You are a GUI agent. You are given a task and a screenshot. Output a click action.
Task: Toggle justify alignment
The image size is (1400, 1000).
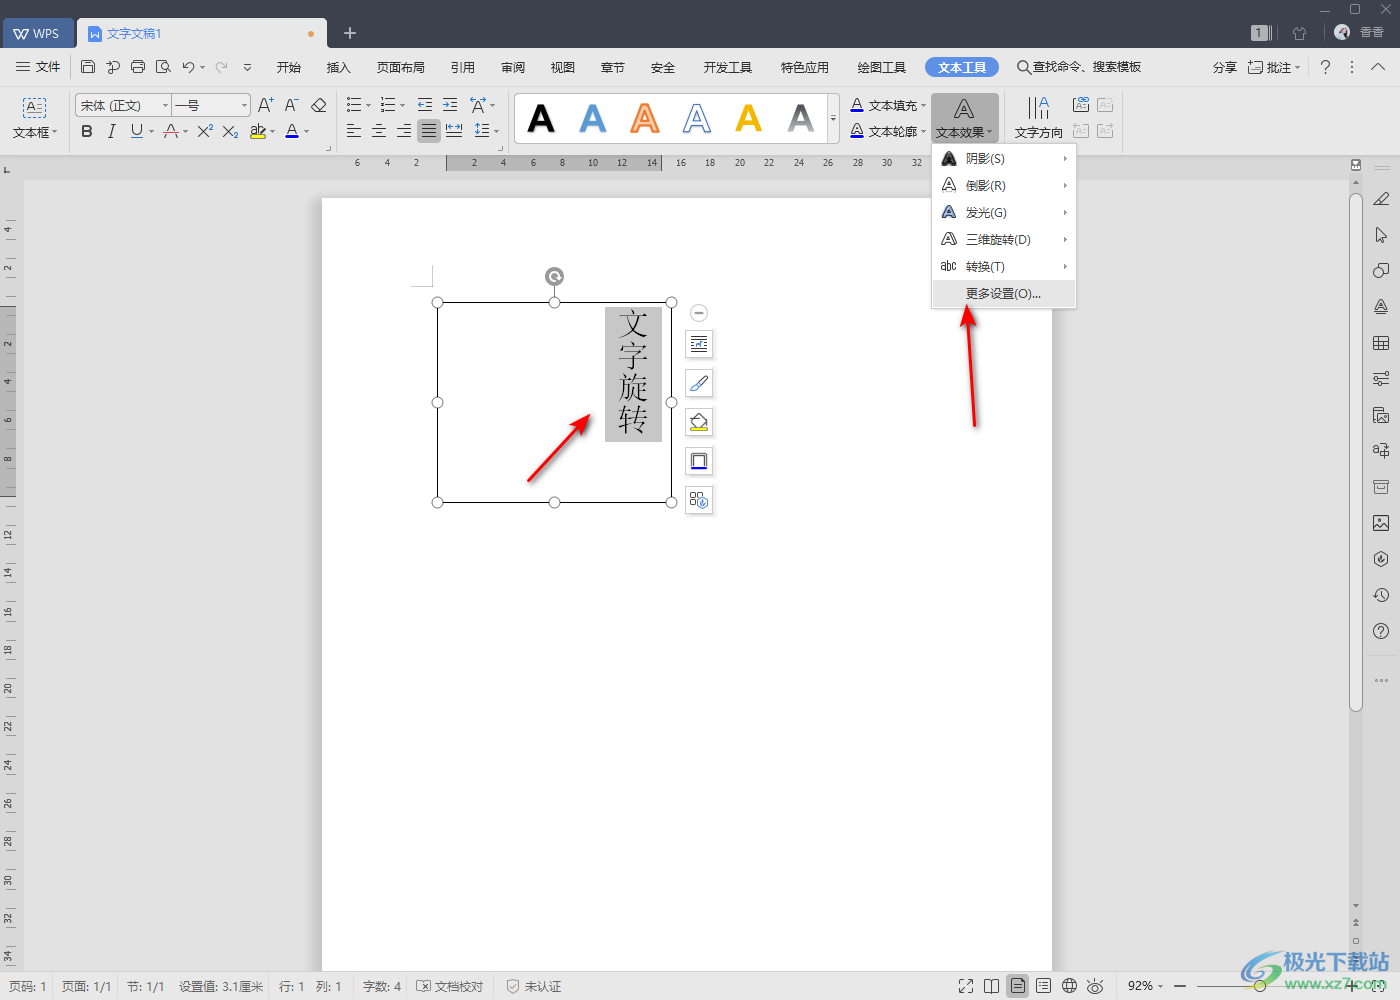pyautogui.click(x=429, y=131)
